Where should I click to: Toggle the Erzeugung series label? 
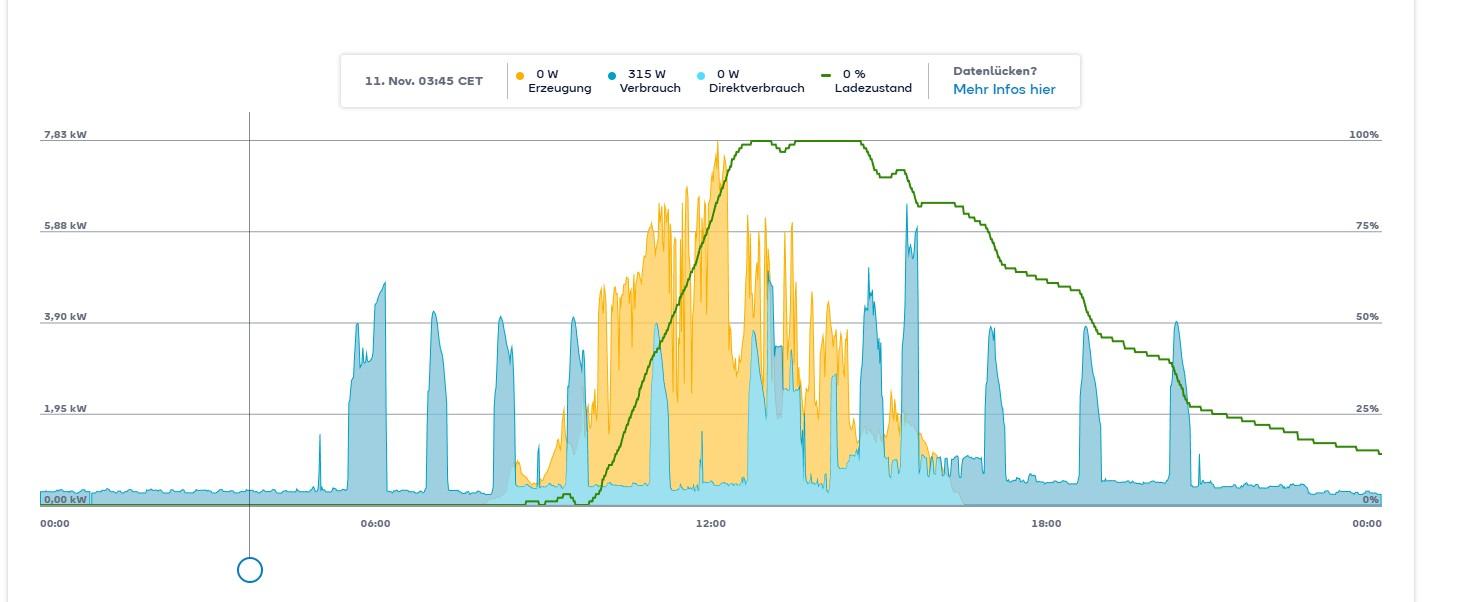(559, 88)
